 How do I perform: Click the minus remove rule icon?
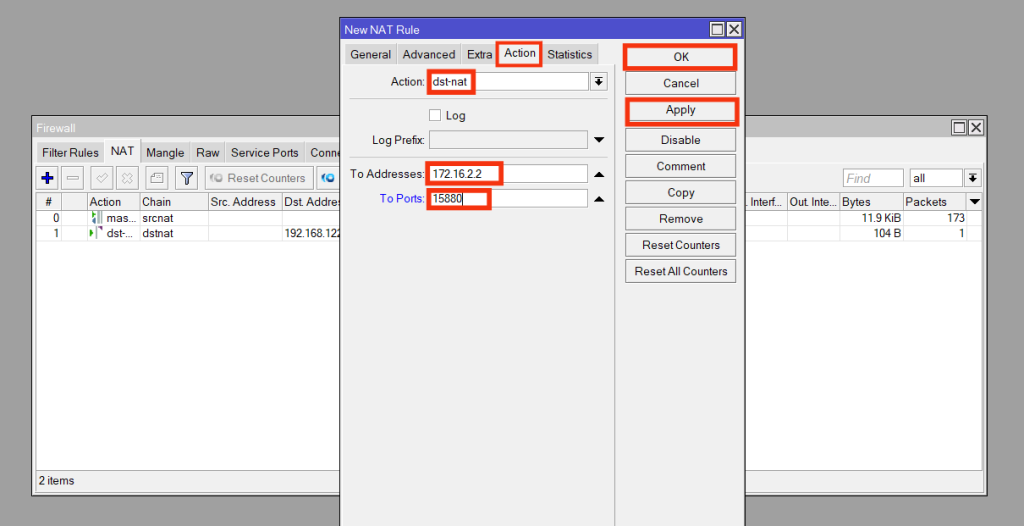pyautogui.click(x=73, y=178)
